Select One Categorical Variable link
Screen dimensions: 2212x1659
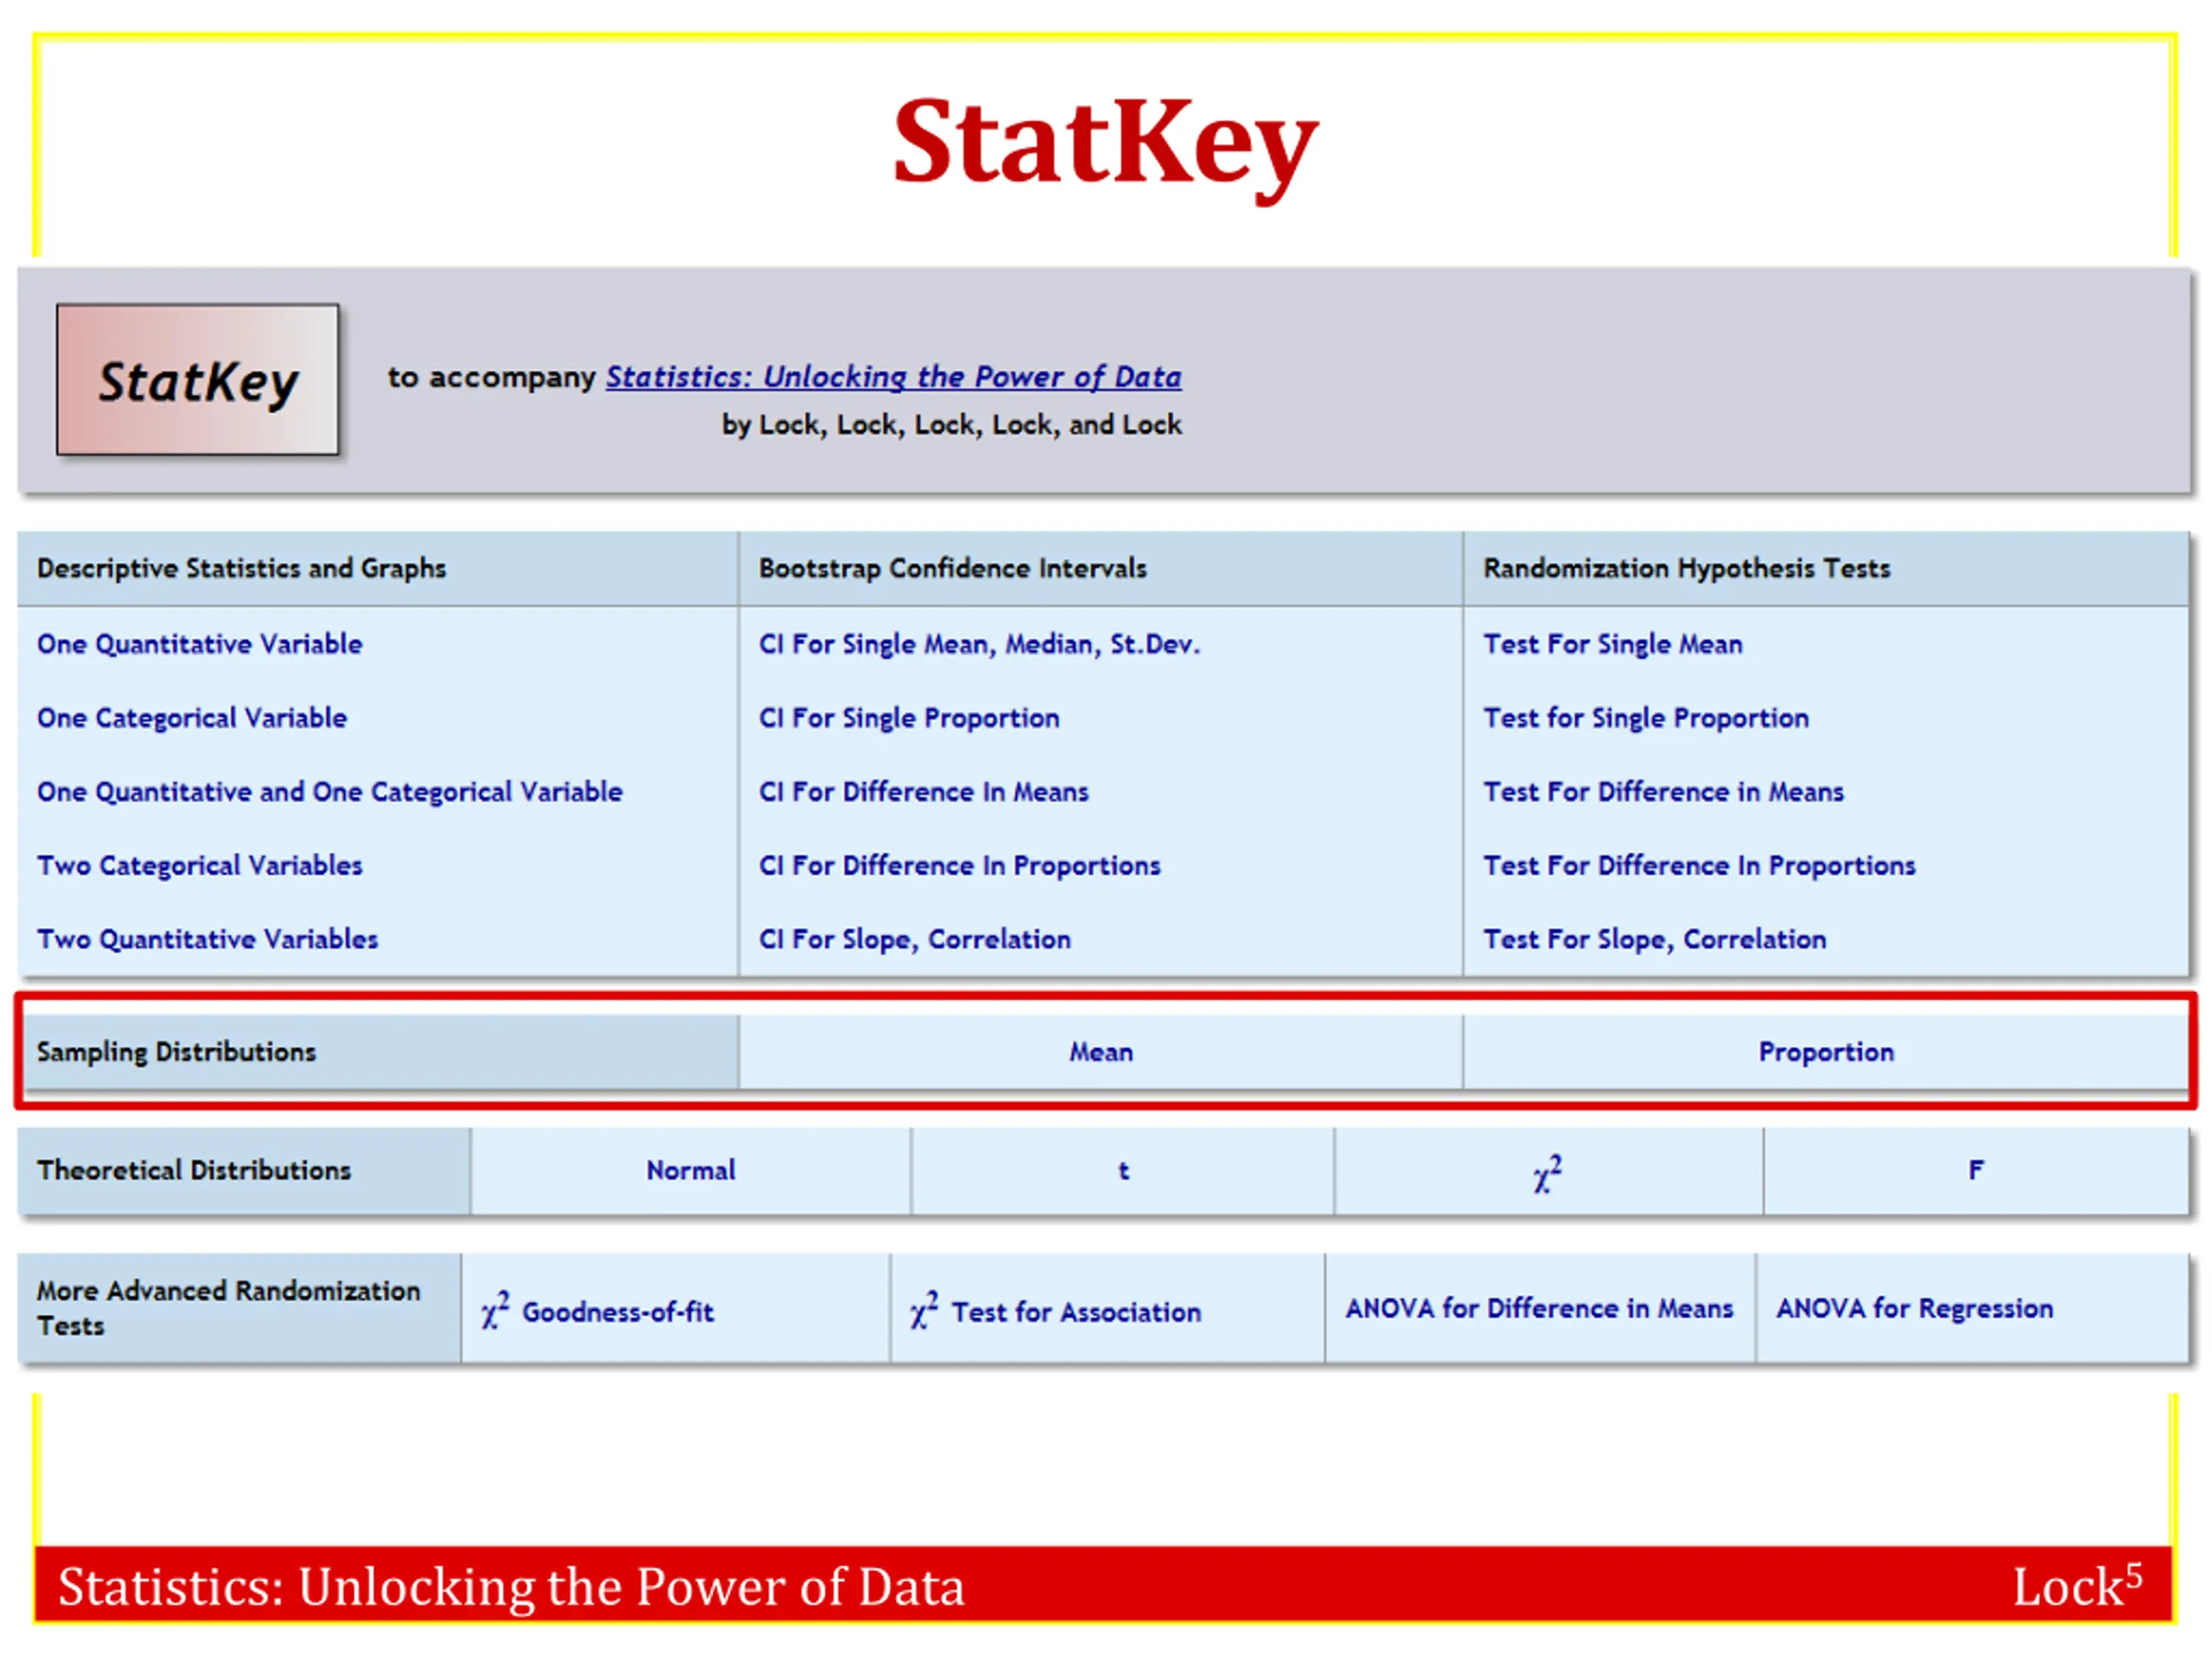tap(191, 718)
